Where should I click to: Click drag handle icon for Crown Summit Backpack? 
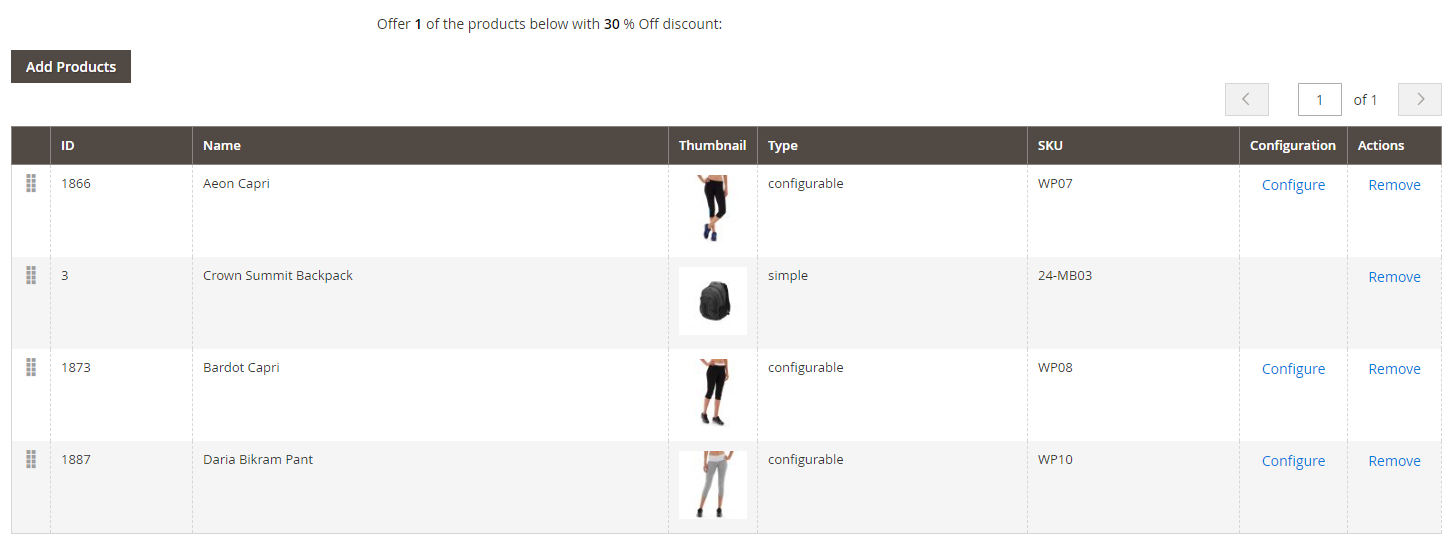pos(31,275)
